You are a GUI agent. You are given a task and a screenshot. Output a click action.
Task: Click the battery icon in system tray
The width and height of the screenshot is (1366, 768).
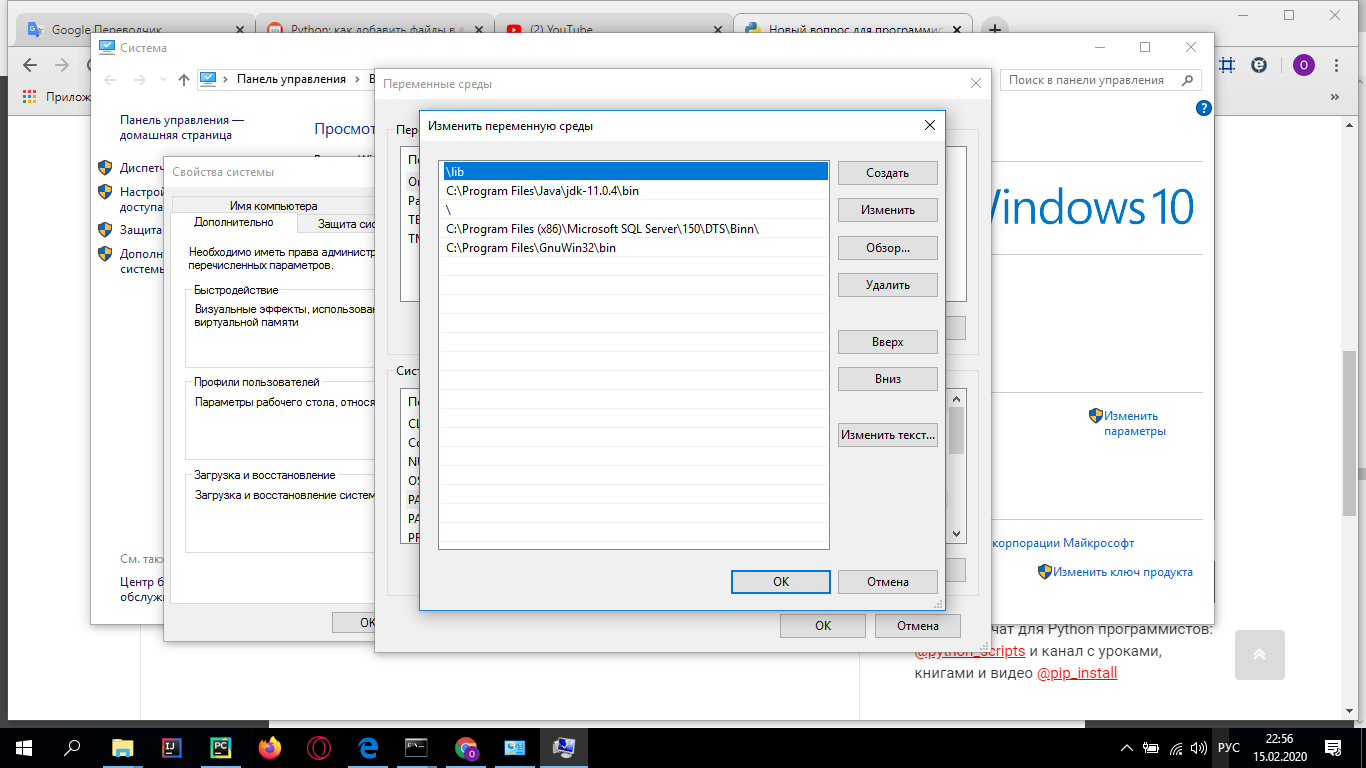[x=1151, y=747]
